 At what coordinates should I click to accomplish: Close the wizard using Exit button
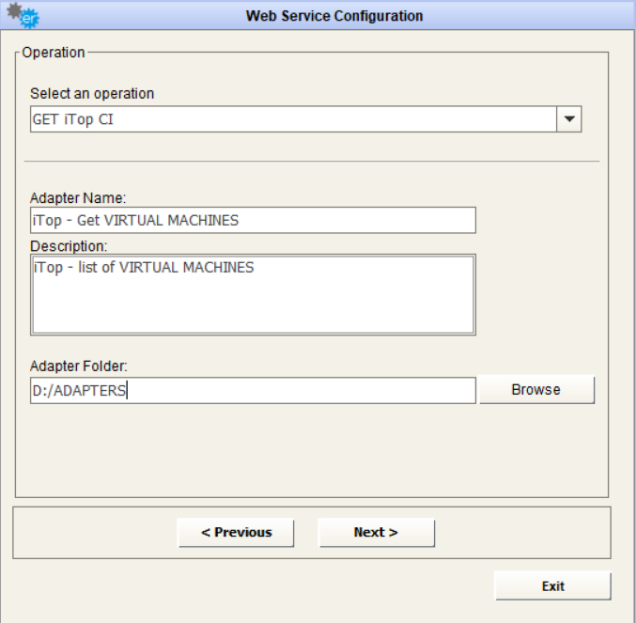coord(552,586)
